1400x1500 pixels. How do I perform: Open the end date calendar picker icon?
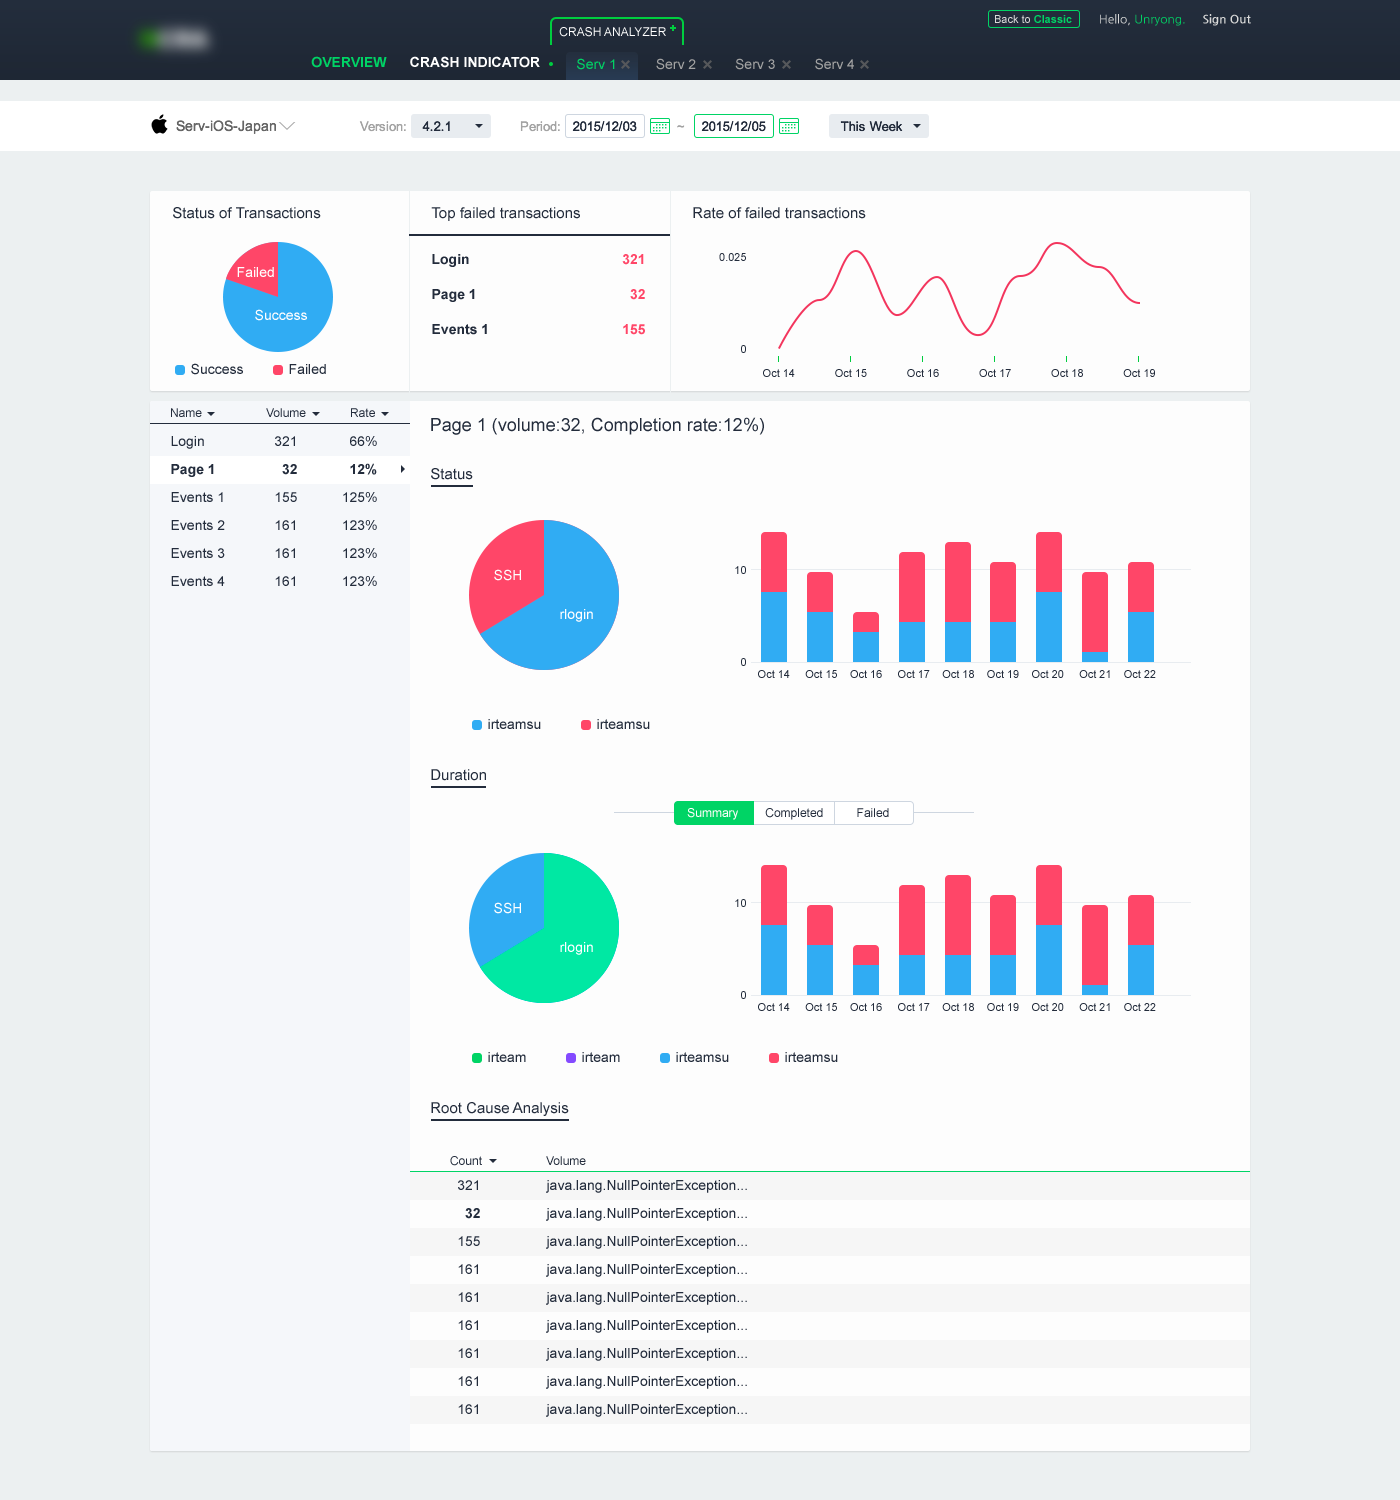(x=789, y=126)
